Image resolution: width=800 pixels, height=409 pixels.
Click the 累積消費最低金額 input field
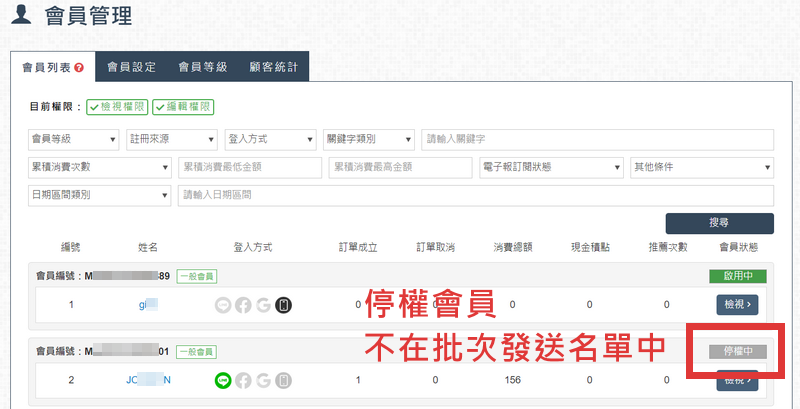point(250,167)
